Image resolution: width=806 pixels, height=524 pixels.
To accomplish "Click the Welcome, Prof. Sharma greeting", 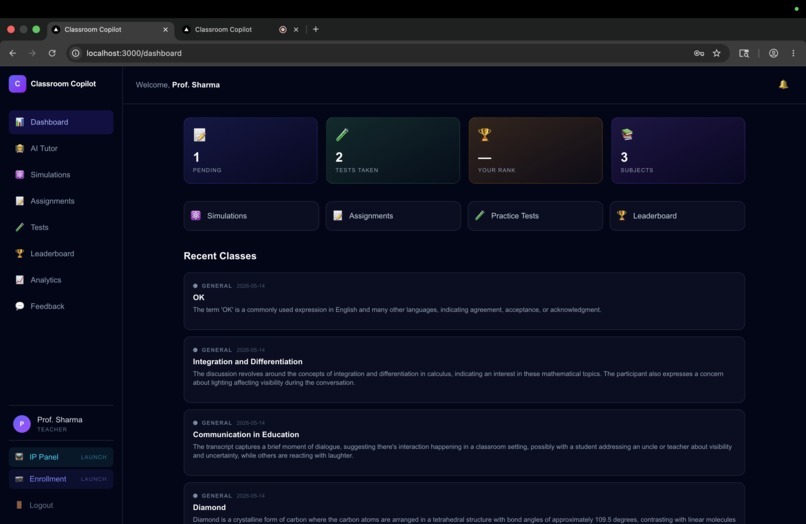I will (x=178, y=85).
